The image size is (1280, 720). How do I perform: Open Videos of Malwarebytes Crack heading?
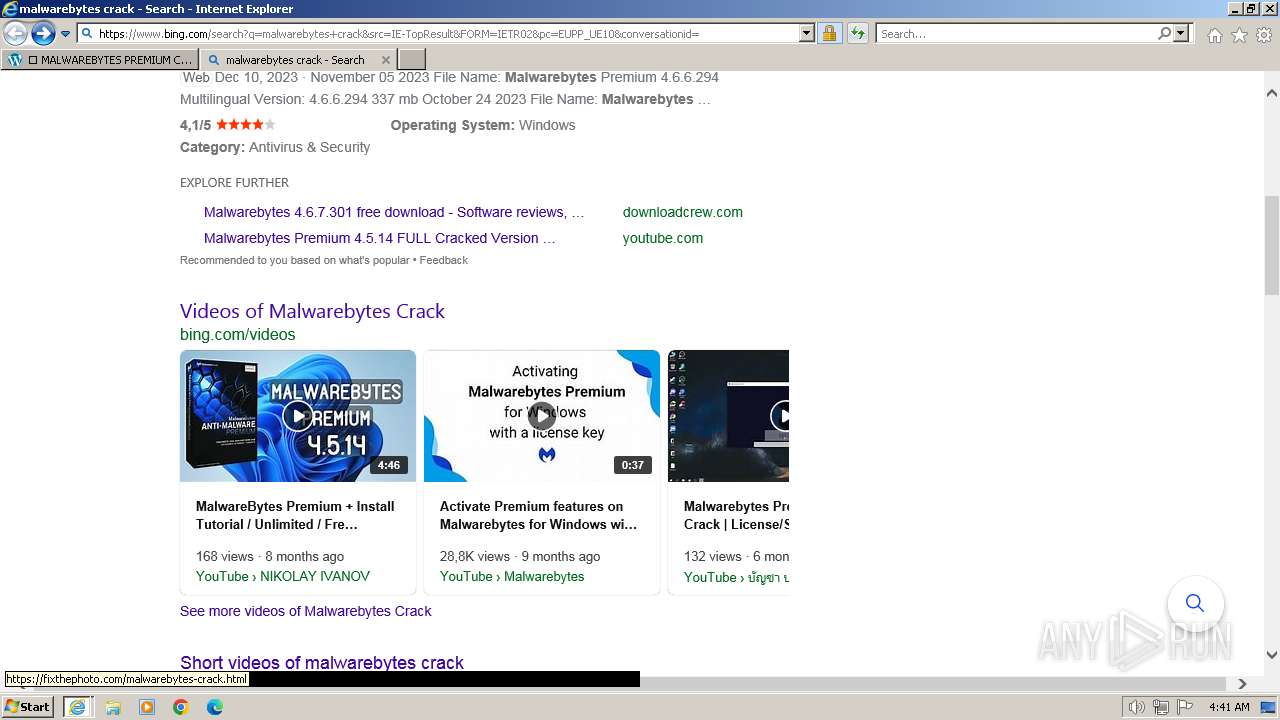(x=312, y=311)
